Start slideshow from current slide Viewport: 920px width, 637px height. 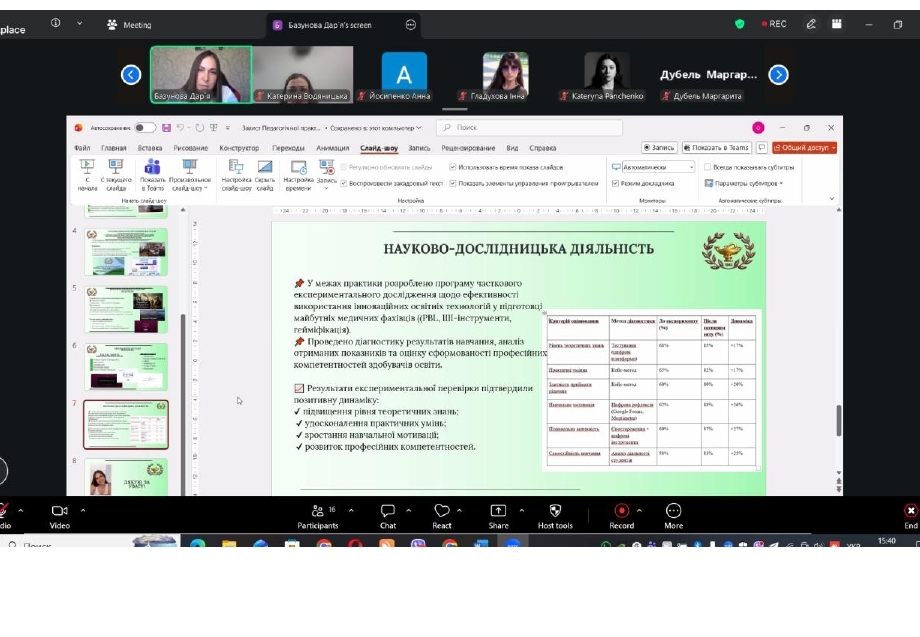116,175
